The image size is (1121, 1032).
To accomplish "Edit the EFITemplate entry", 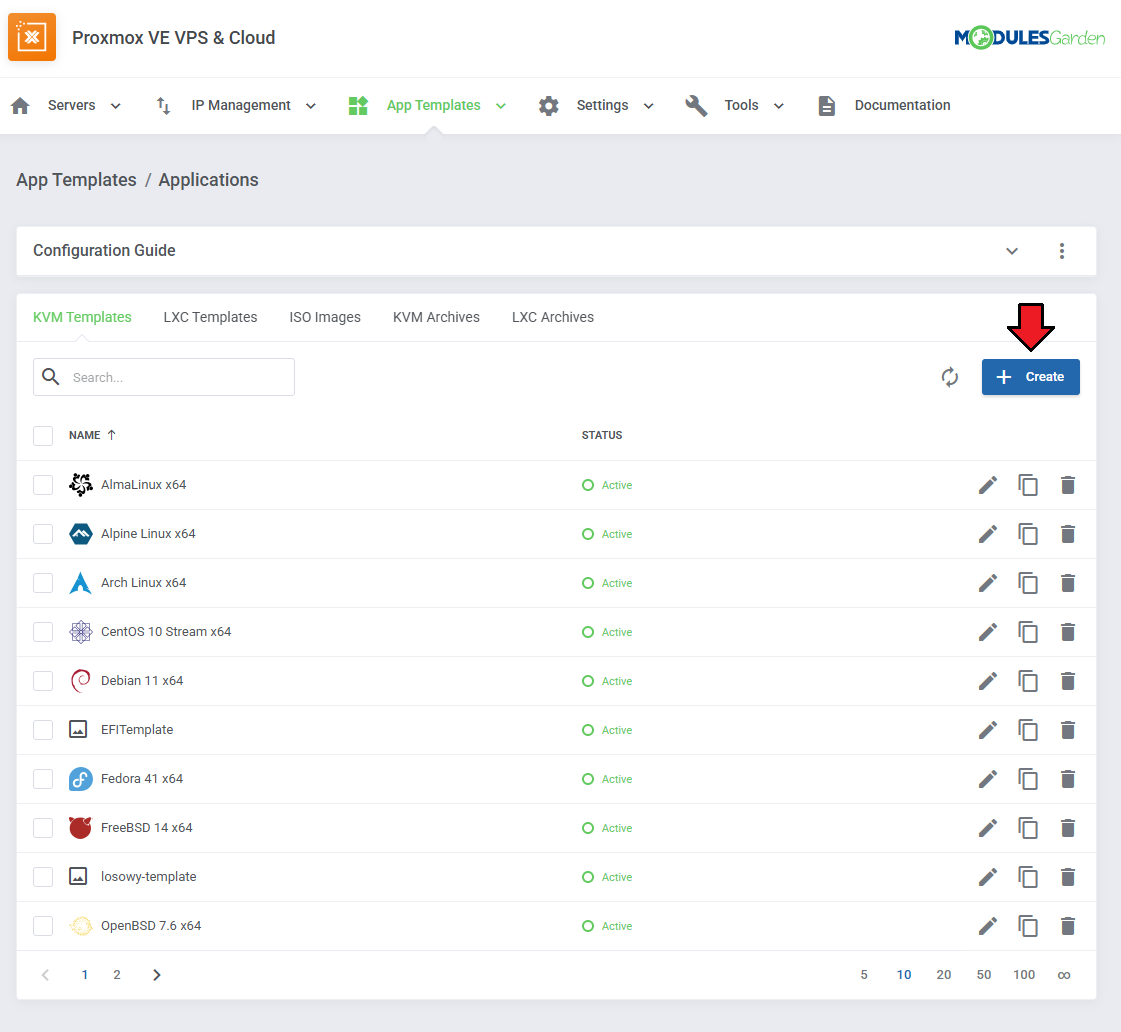I will coord(987,730).
